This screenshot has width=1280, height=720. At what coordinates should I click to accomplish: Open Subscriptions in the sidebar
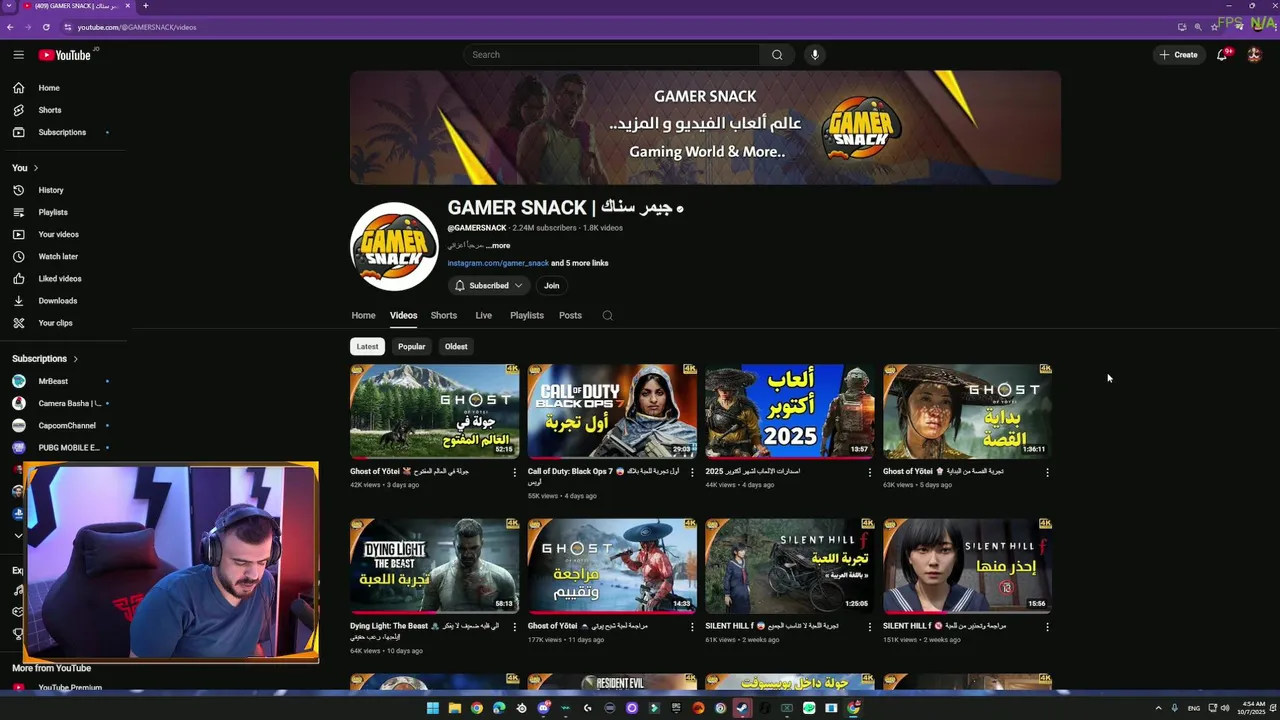click(64, 132)
